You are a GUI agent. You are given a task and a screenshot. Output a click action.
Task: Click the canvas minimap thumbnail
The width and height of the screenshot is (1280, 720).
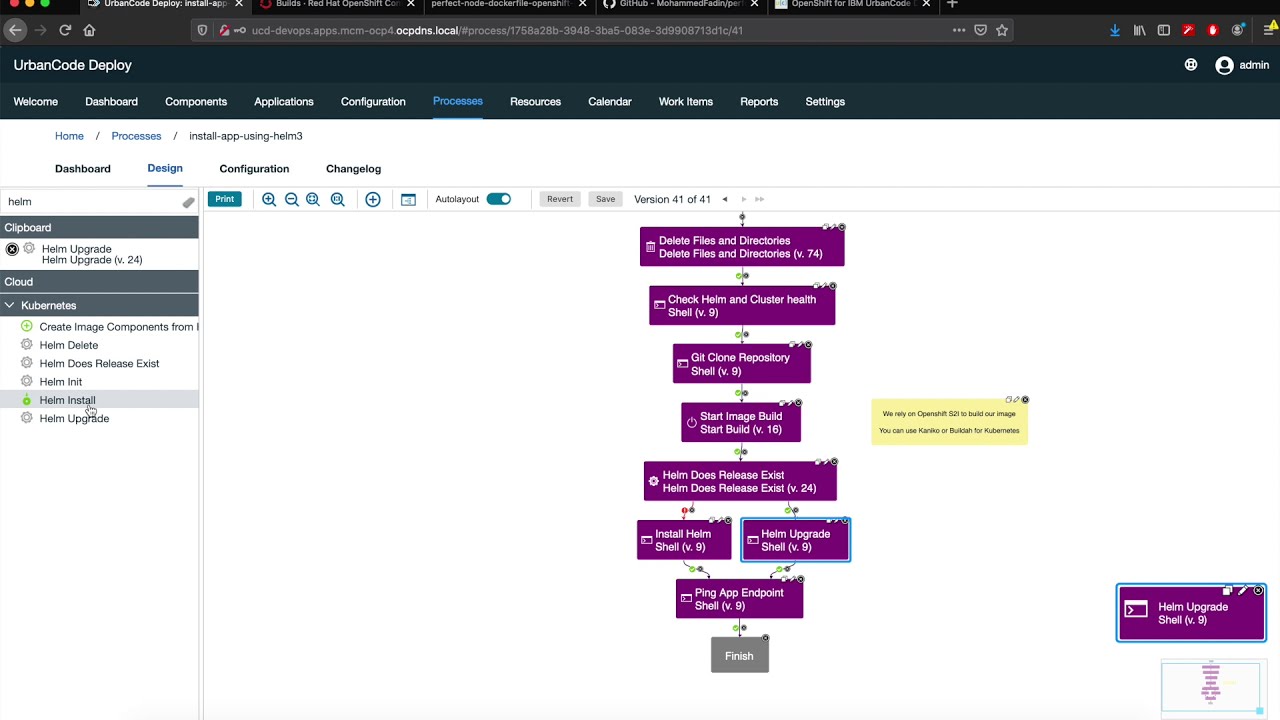coord(1212,688)
